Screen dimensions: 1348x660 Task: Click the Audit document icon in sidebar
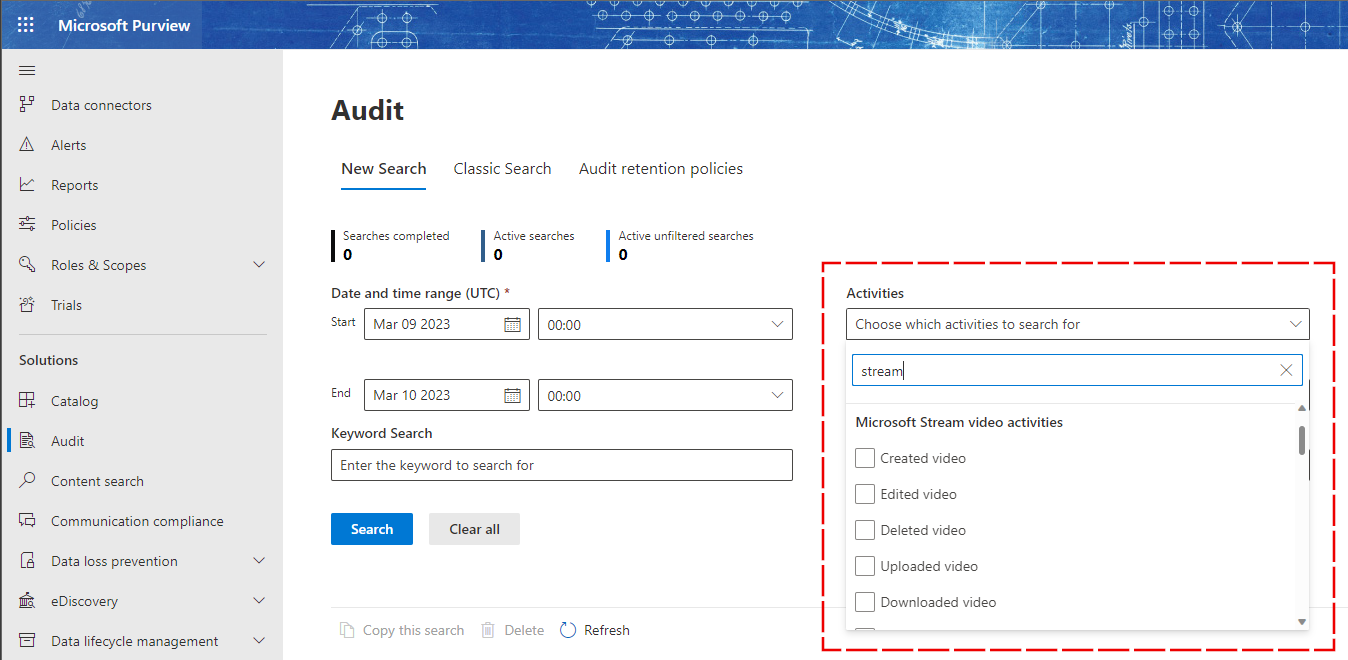[28, 440]
